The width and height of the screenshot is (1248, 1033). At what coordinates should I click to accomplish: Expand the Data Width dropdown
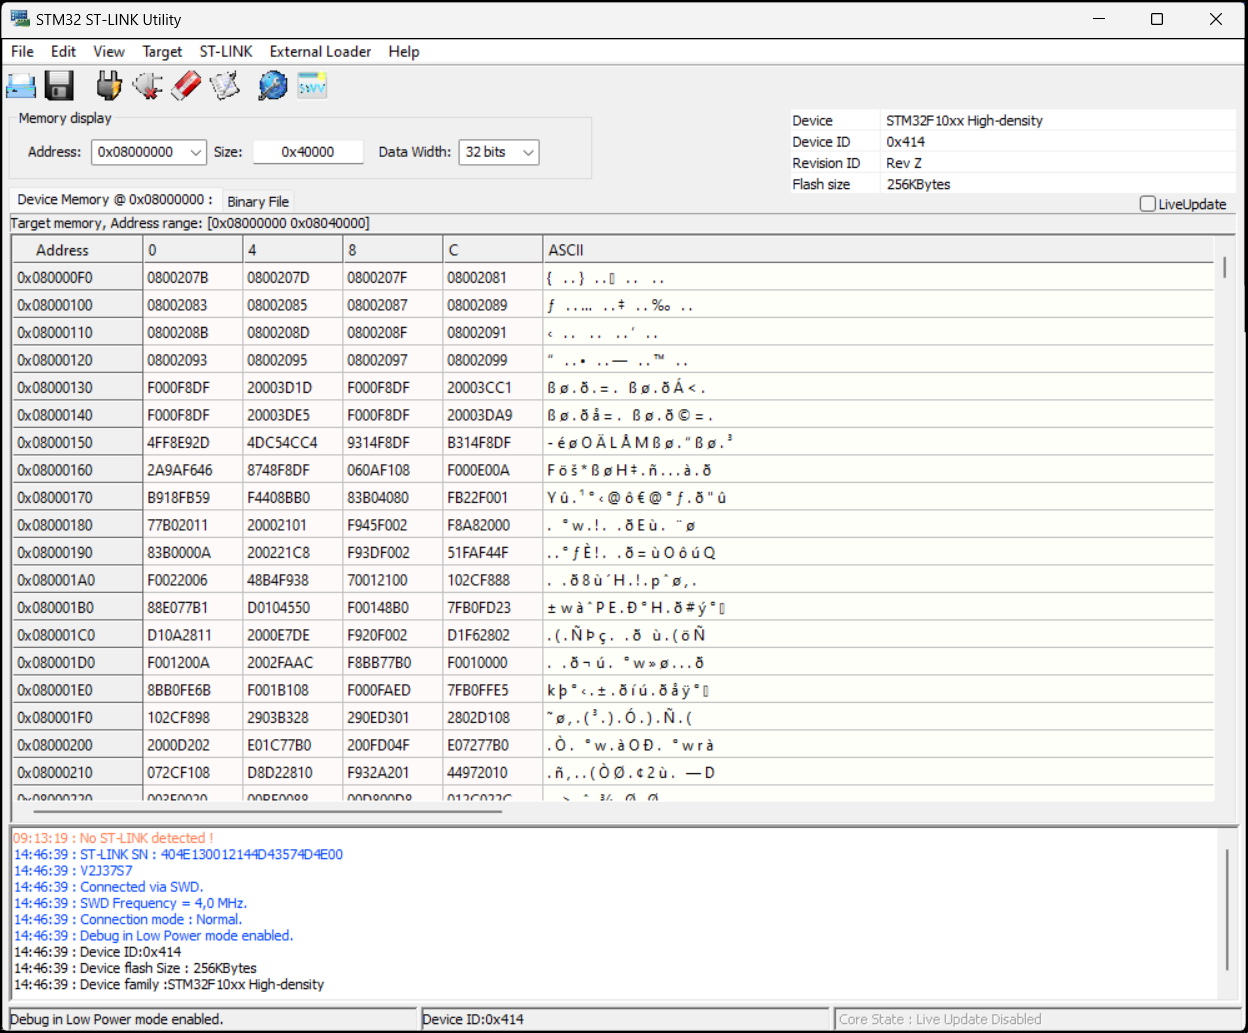click(529, 152)
